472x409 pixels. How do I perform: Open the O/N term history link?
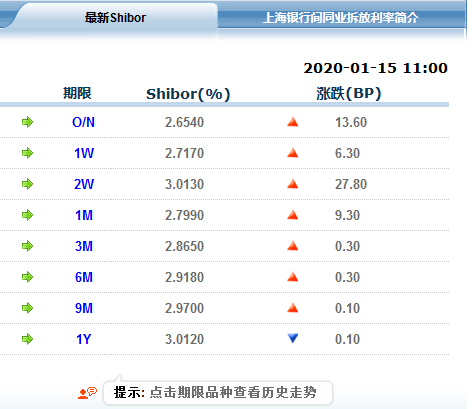83,122
